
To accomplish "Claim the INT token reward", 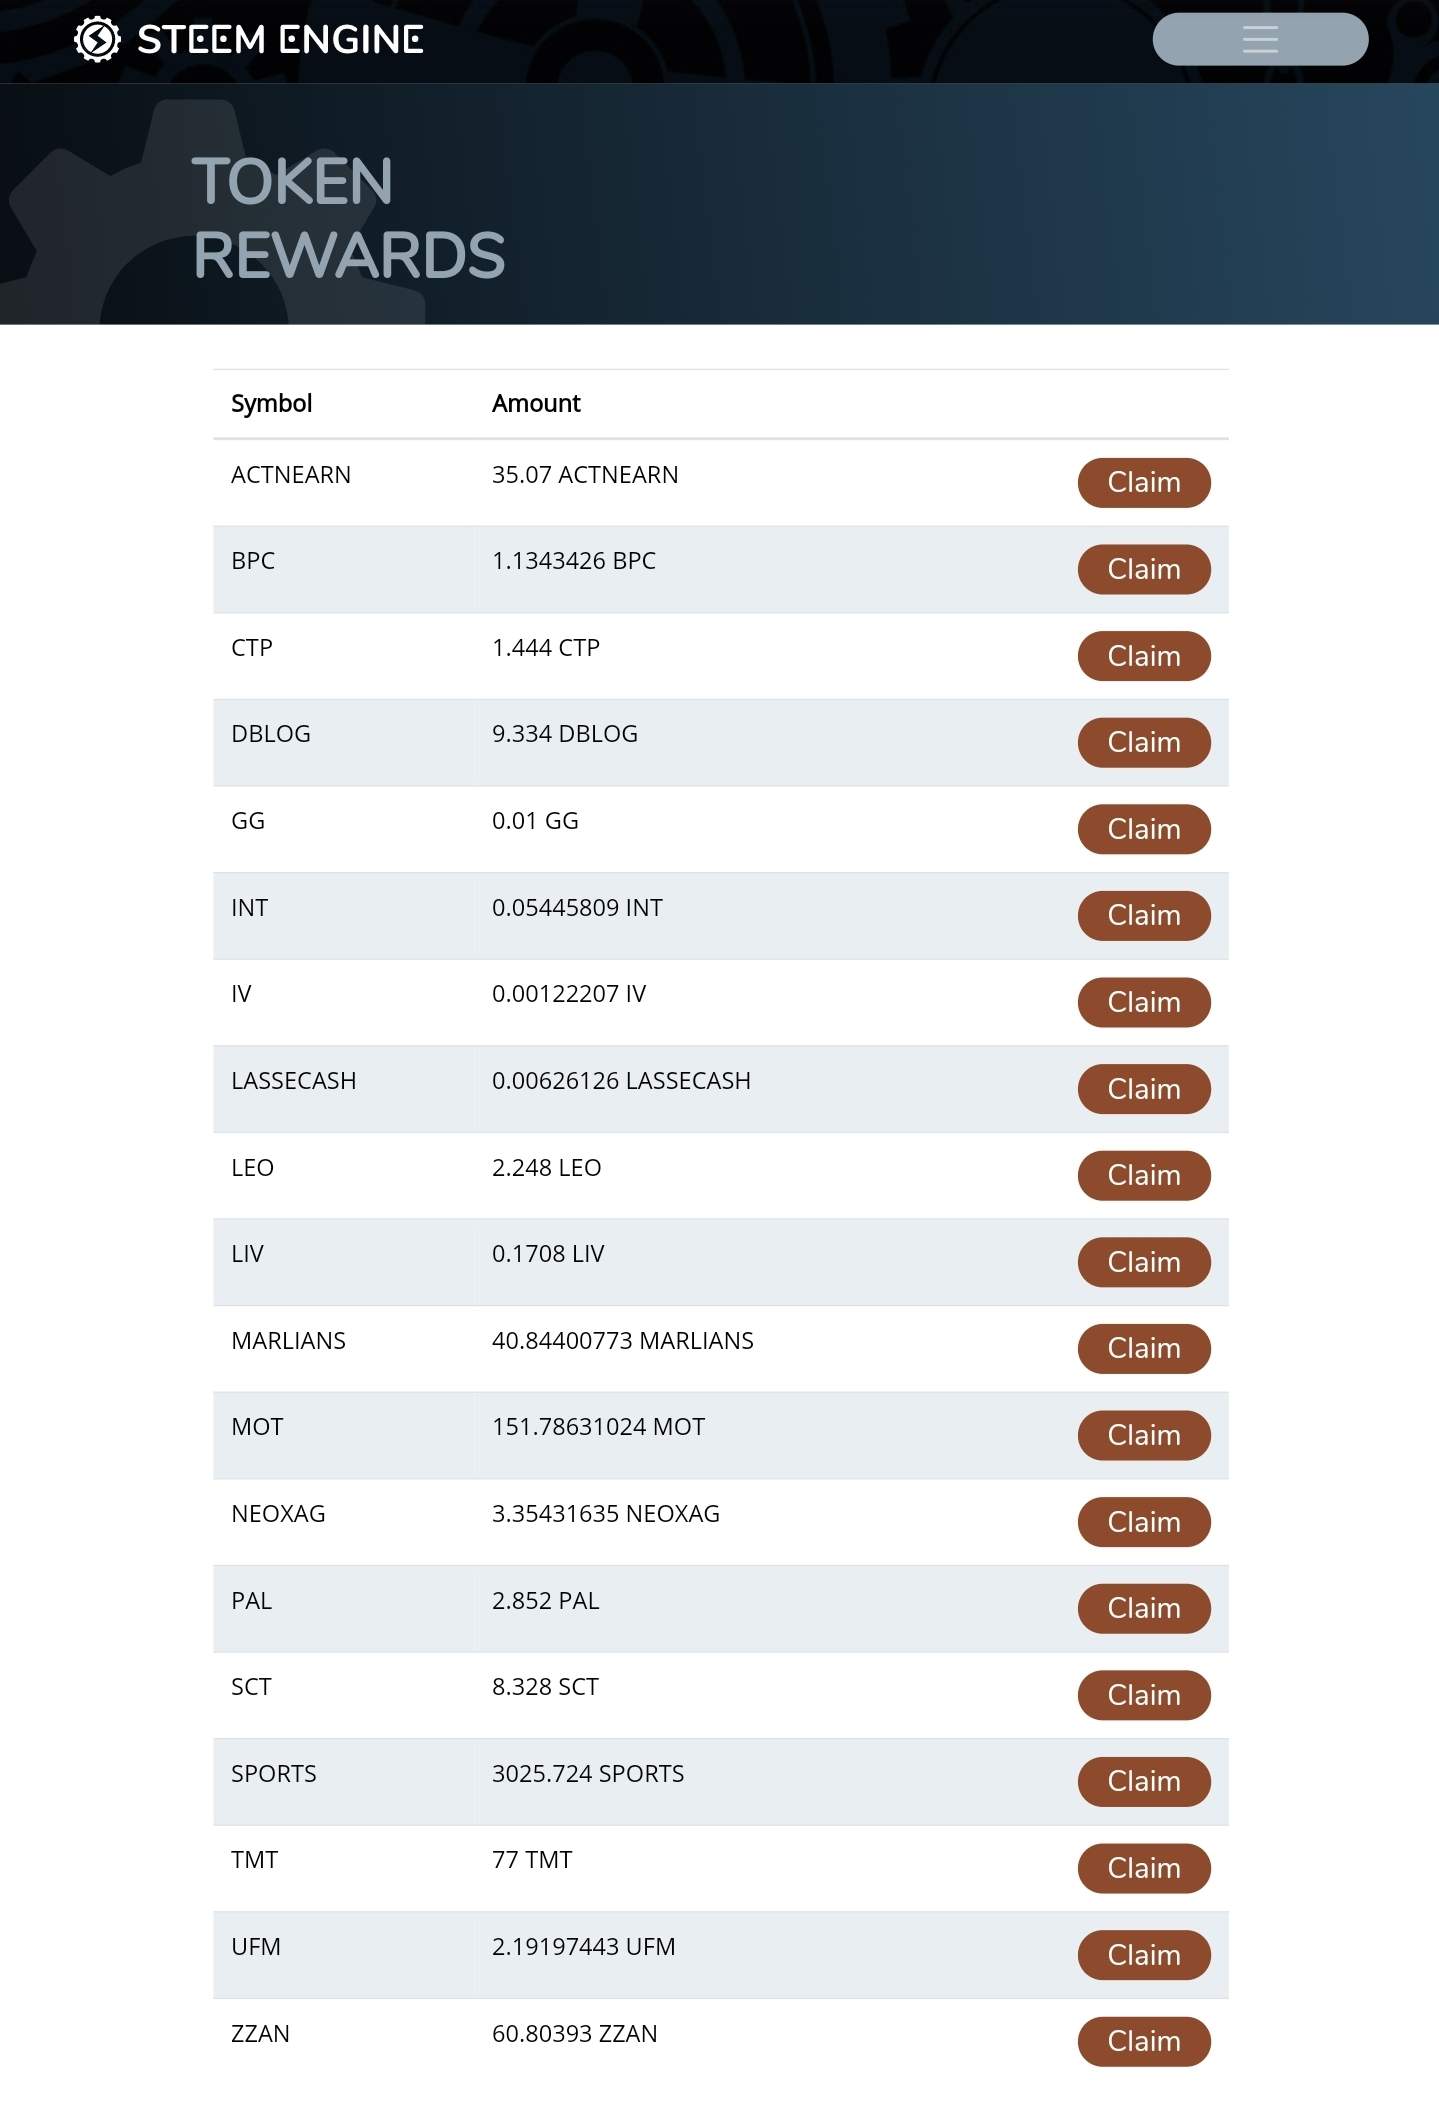I will (1143, 916).
